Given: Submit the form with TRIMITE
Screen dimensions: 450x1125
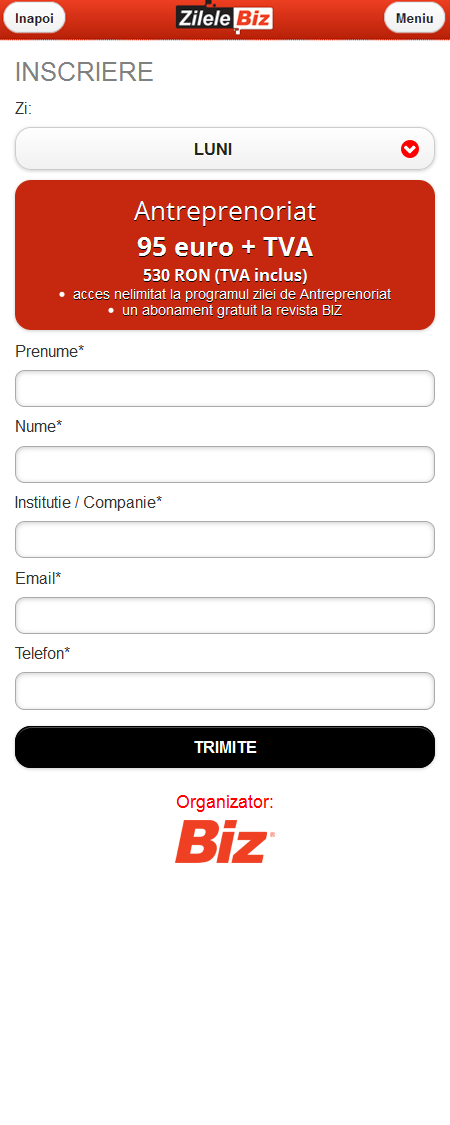Looking at the screenshot, I should click(x=225, y=748).
